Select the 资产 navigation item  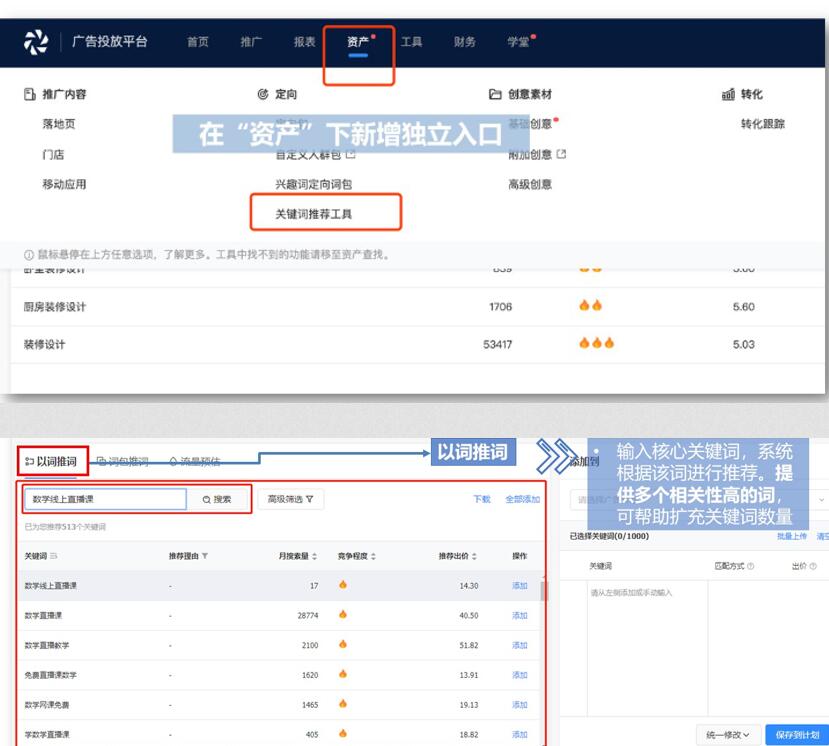pyautogui.click(x=358, y=42)
